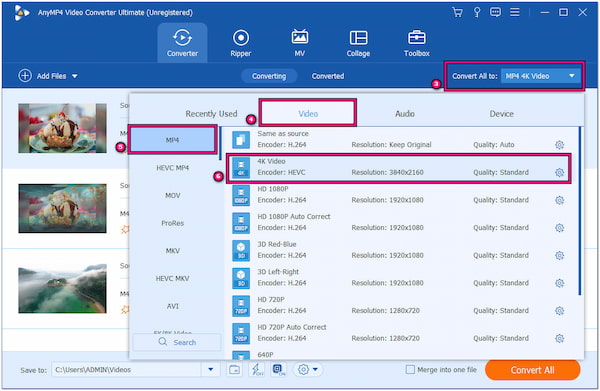Open the Toolbox module

coord(417,42)
